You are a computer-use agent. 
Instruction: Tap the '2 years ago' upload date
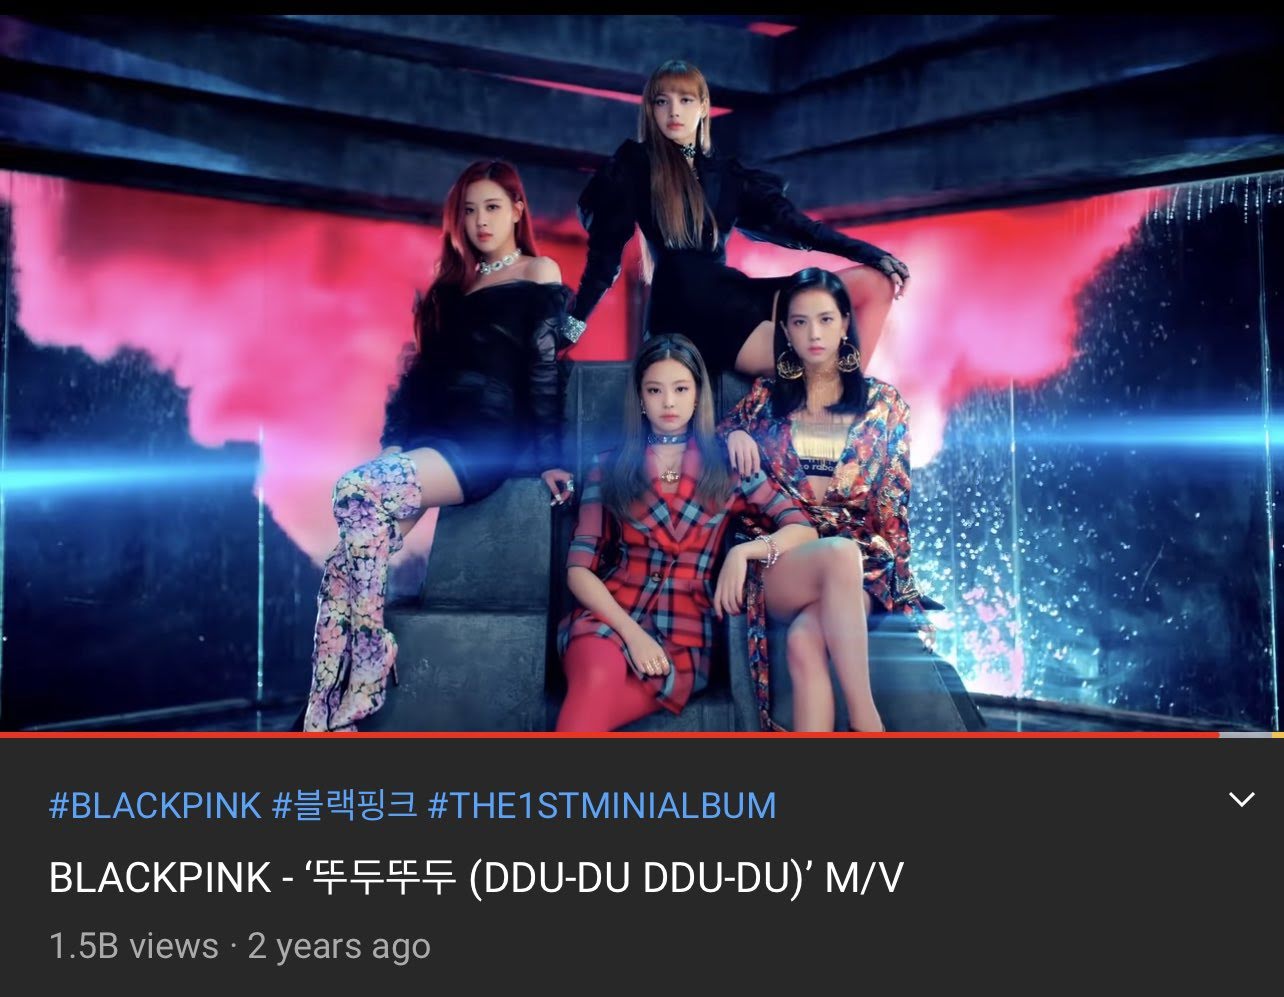(x=339, y=946)
